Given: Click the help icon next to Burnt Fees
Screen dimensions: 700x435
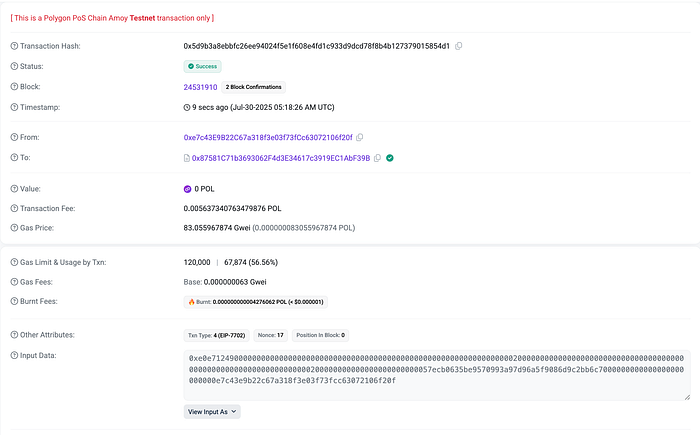Looking at the screenshot, I should [x=14, y=301].
